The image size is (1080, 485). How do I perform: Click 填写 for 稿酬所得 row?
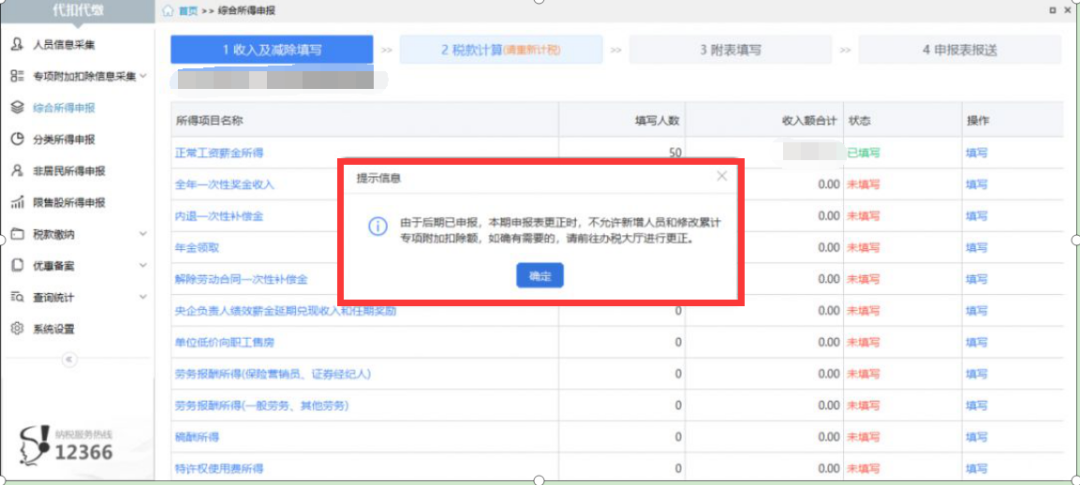(x=976, y=438)
